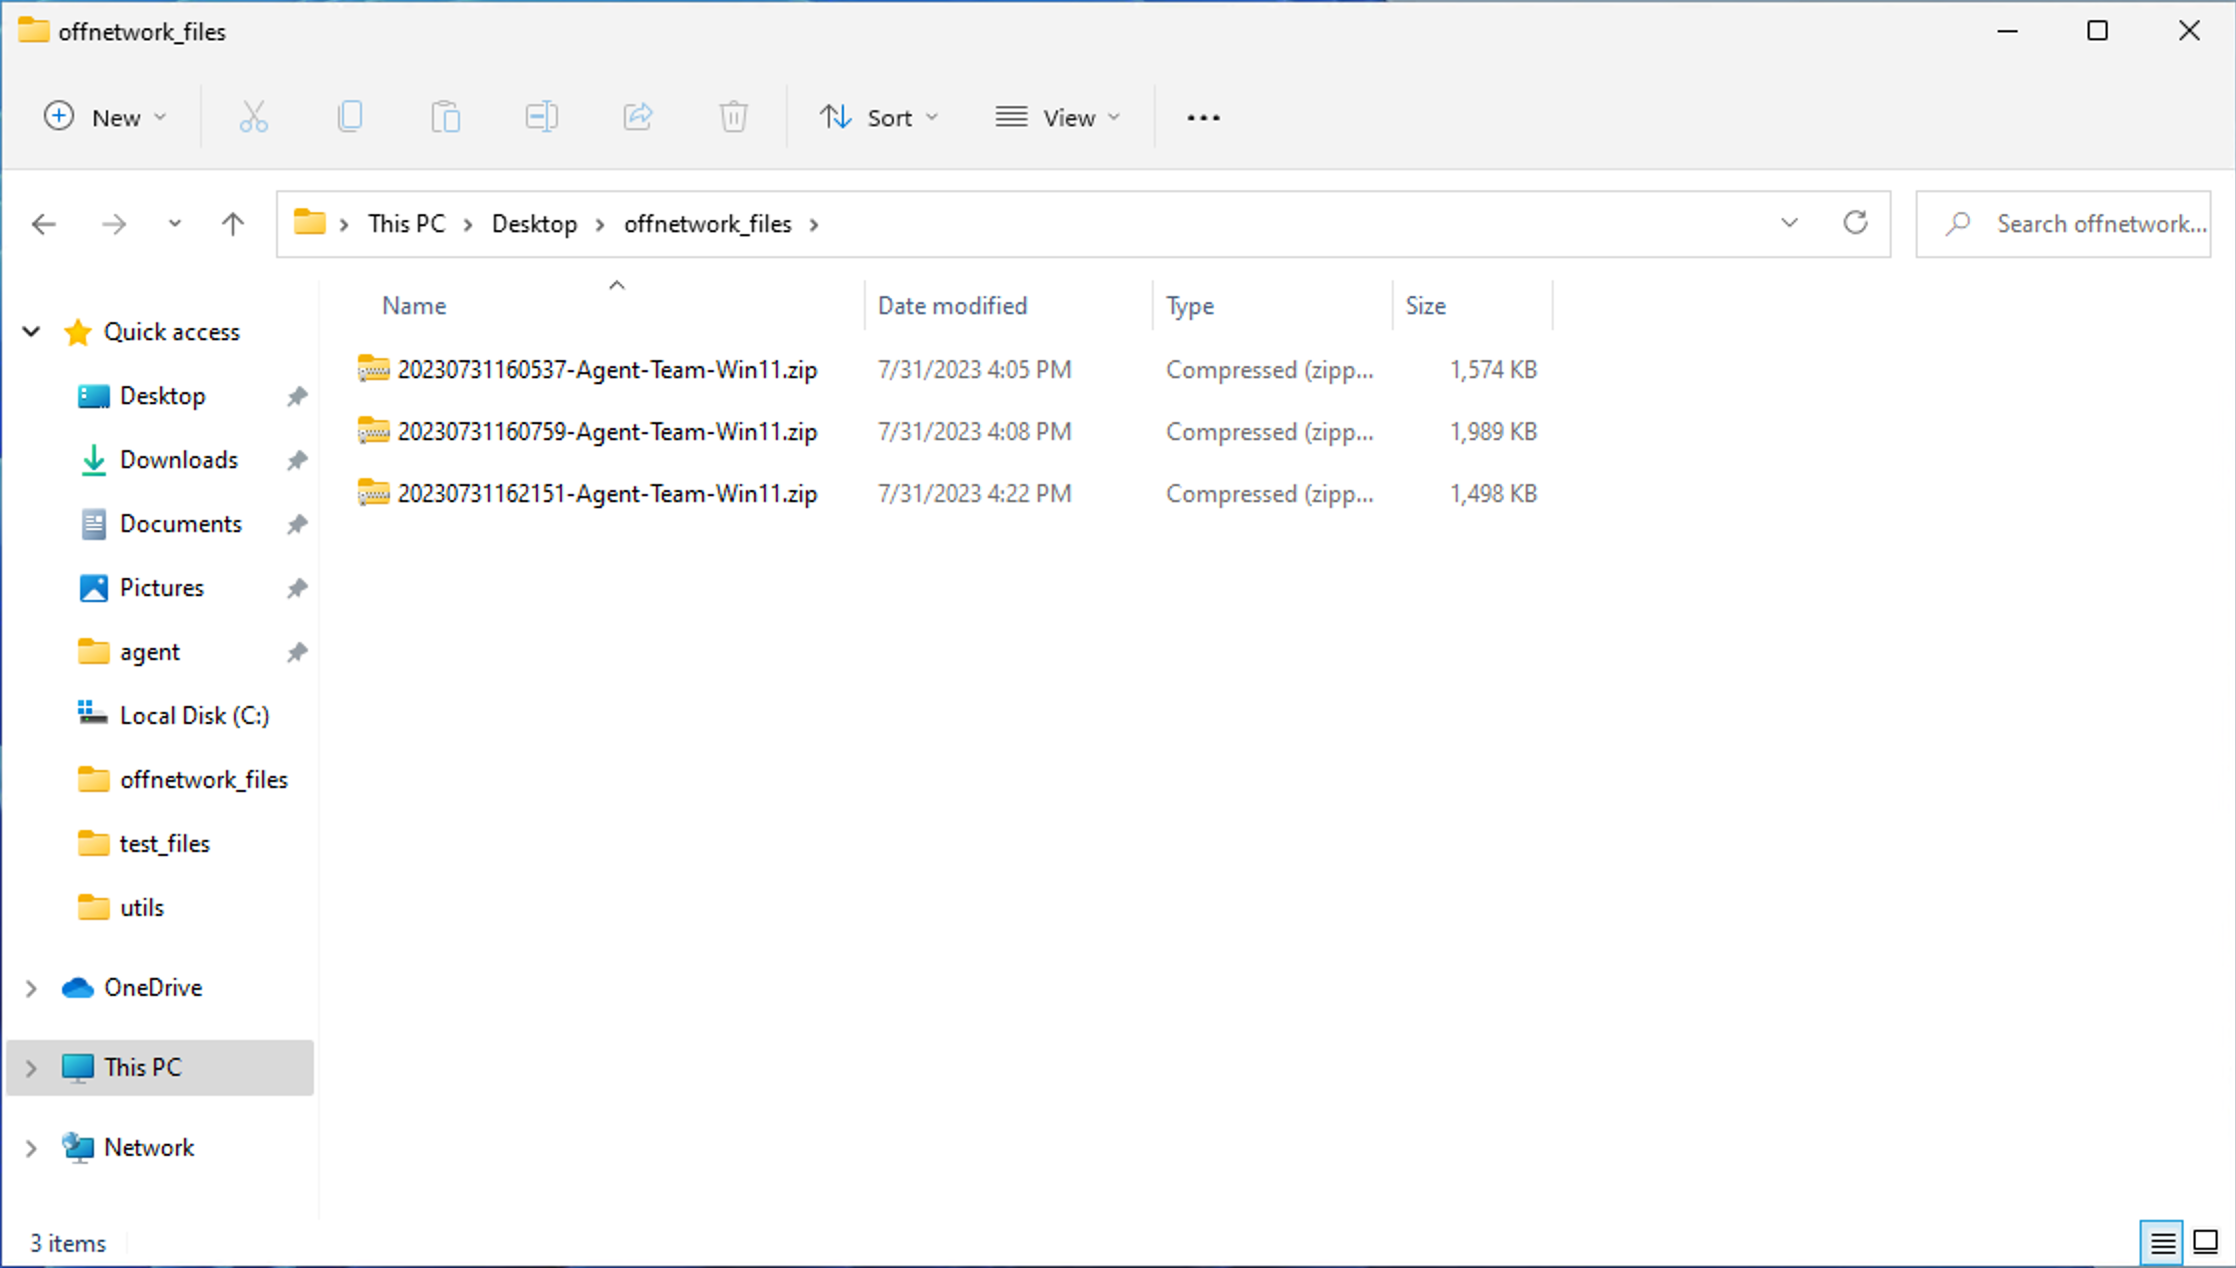Expand the This PC tree node
Image resolution: width=2236 pixels, height=1268 pixels.
pyautogui.click(x=31, y=1068)
